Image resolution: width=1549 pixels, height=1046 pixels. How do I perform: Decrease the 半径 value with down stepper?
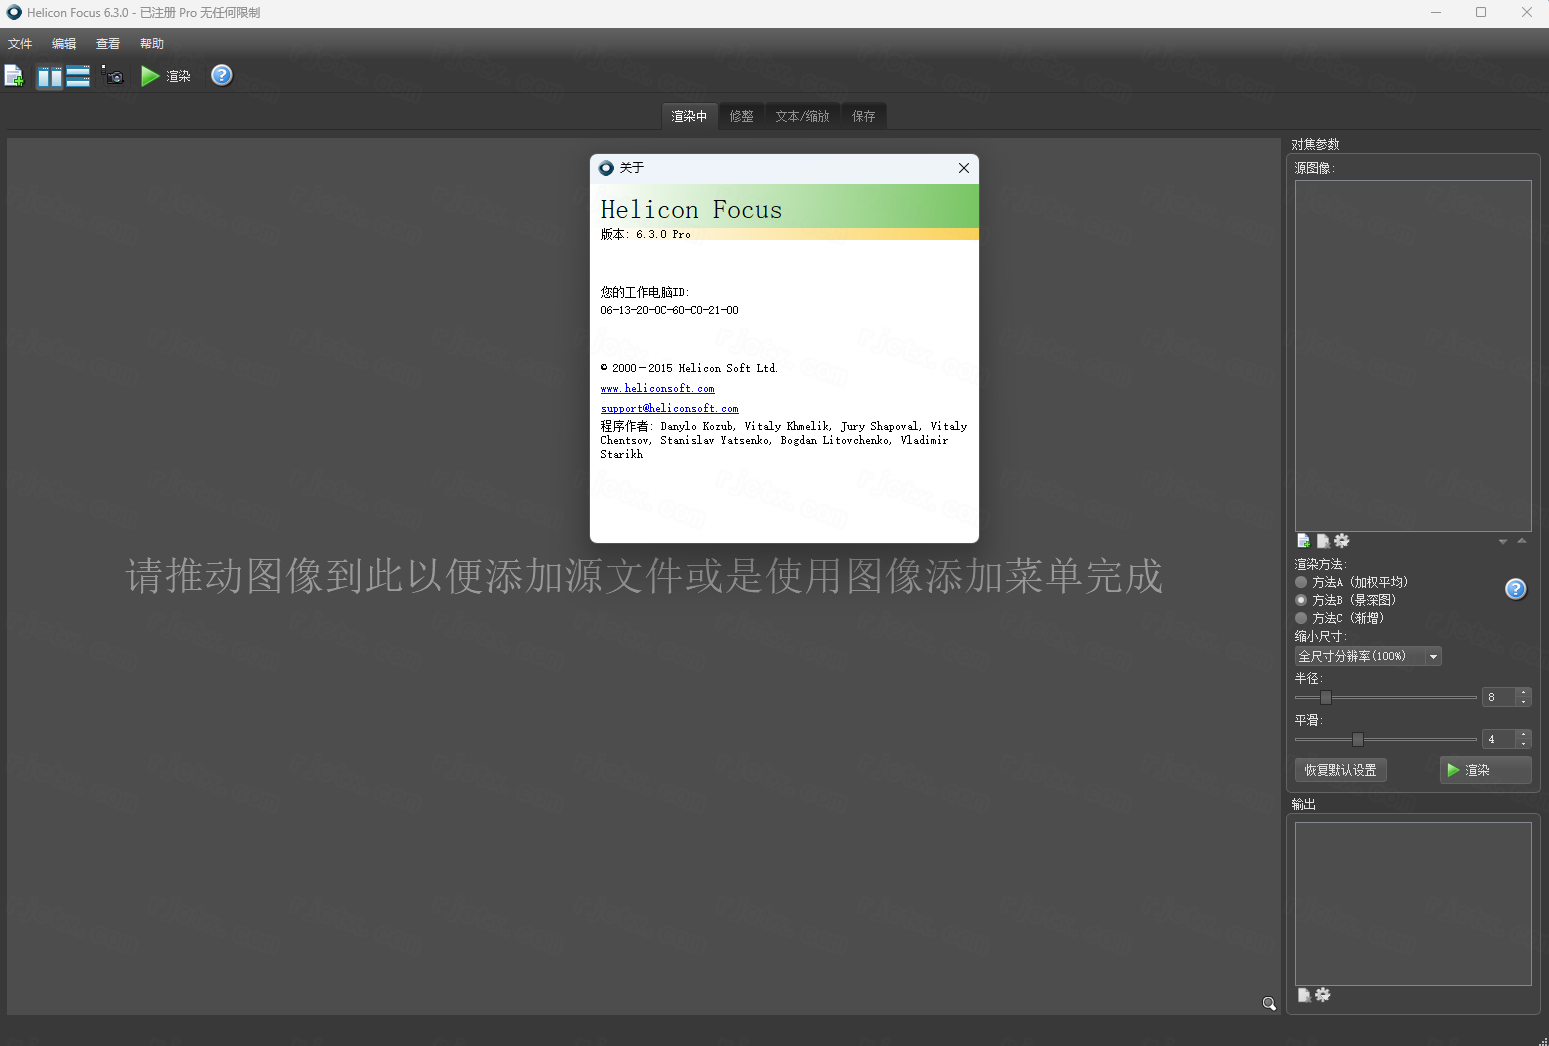click(x=1523, y=702)
